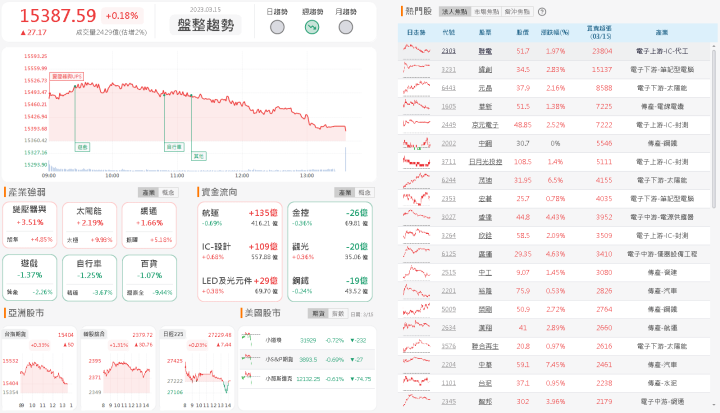The image size is (720, 413).
Task: Click the 小S&P期貨 3893.5 row
Action: 307,360
